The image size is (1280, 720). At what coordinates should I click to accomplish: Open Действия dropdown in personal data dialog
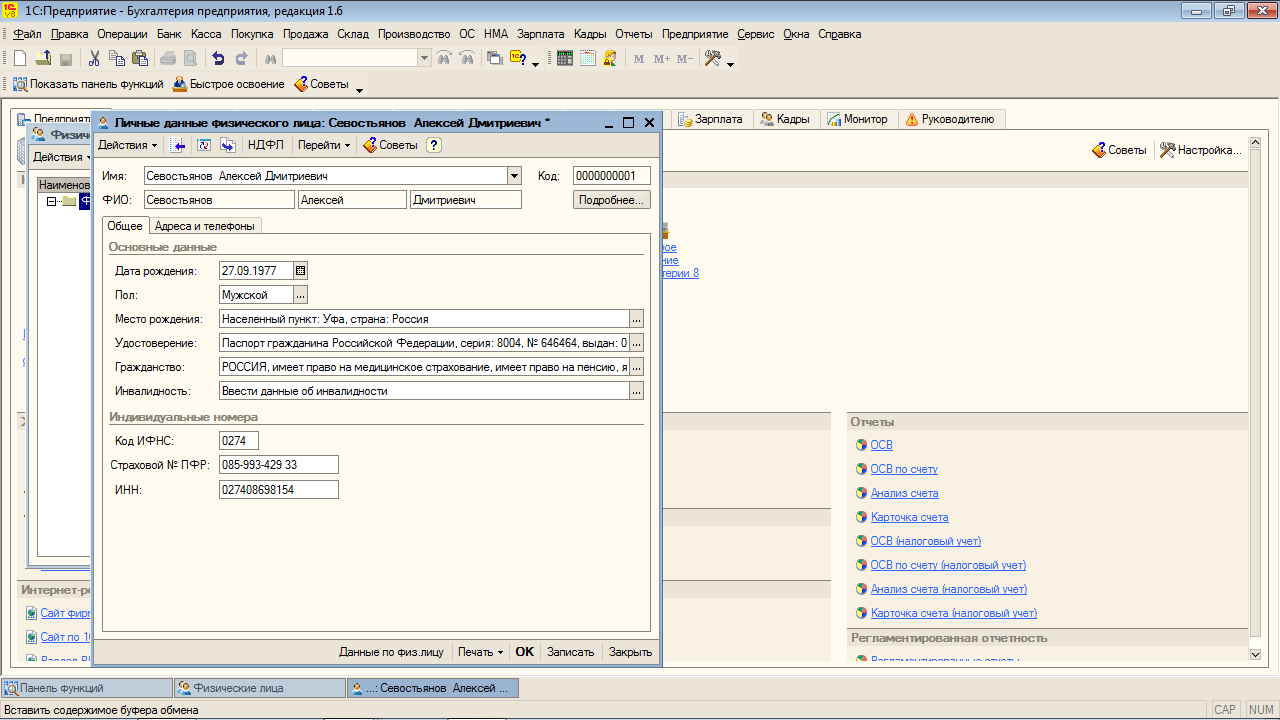click(128, 145)
